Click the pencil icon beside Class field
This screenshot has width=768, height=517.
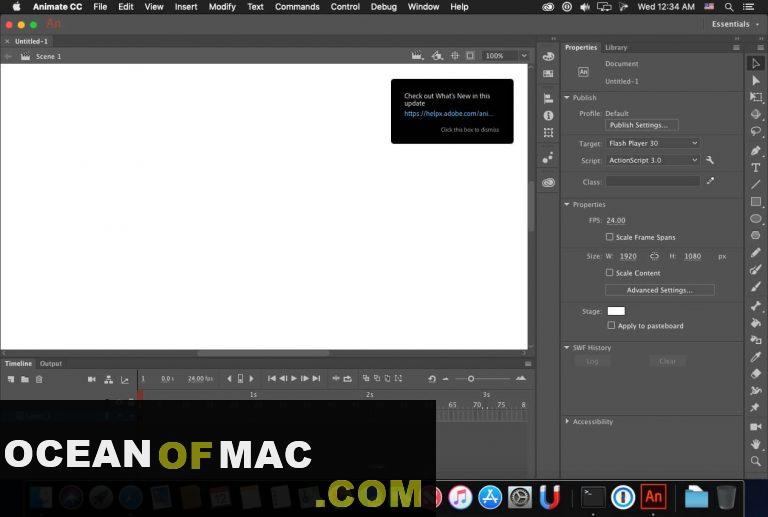tap(710, 181)
